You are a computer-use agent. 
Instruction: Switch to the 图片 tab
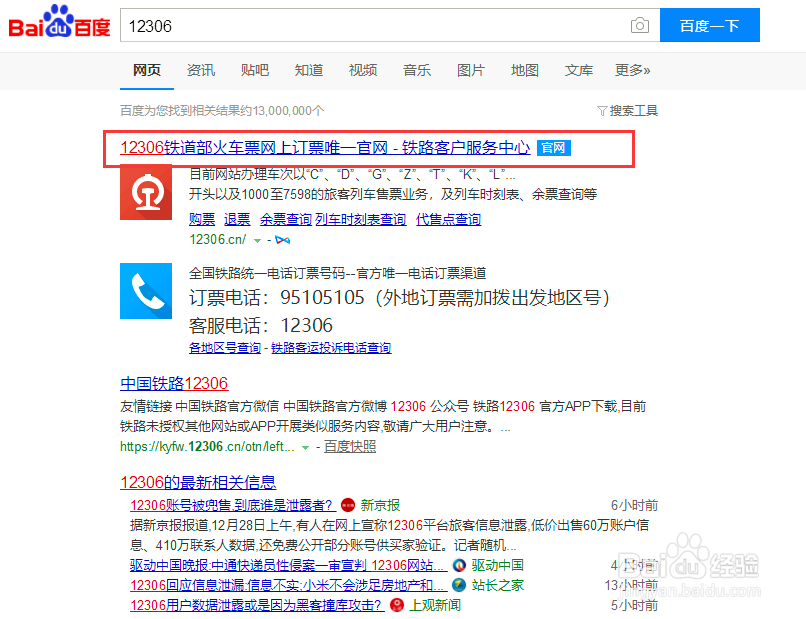471,70
